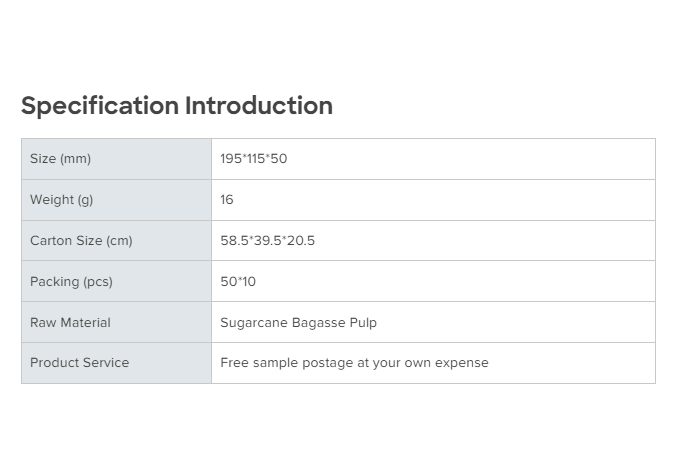
Task: Select the weight value 16
Action: pyautogui.click(x=227, y=200)
